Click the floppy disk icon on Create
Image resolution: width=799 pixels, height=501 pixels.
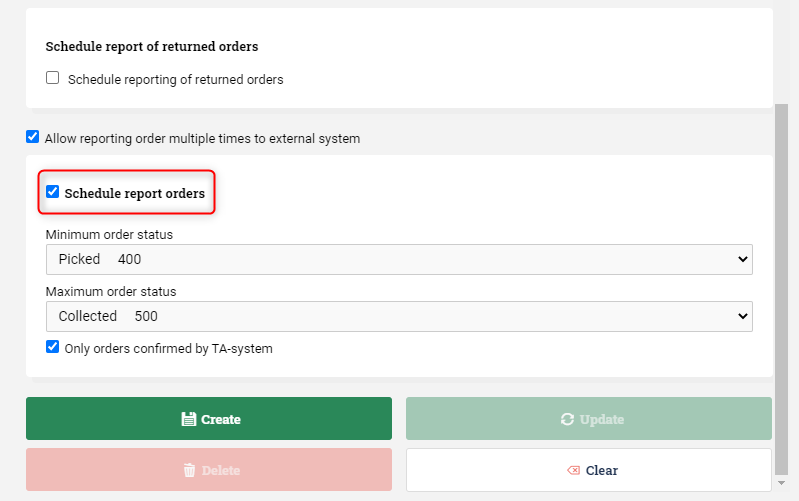click(189, 419)
